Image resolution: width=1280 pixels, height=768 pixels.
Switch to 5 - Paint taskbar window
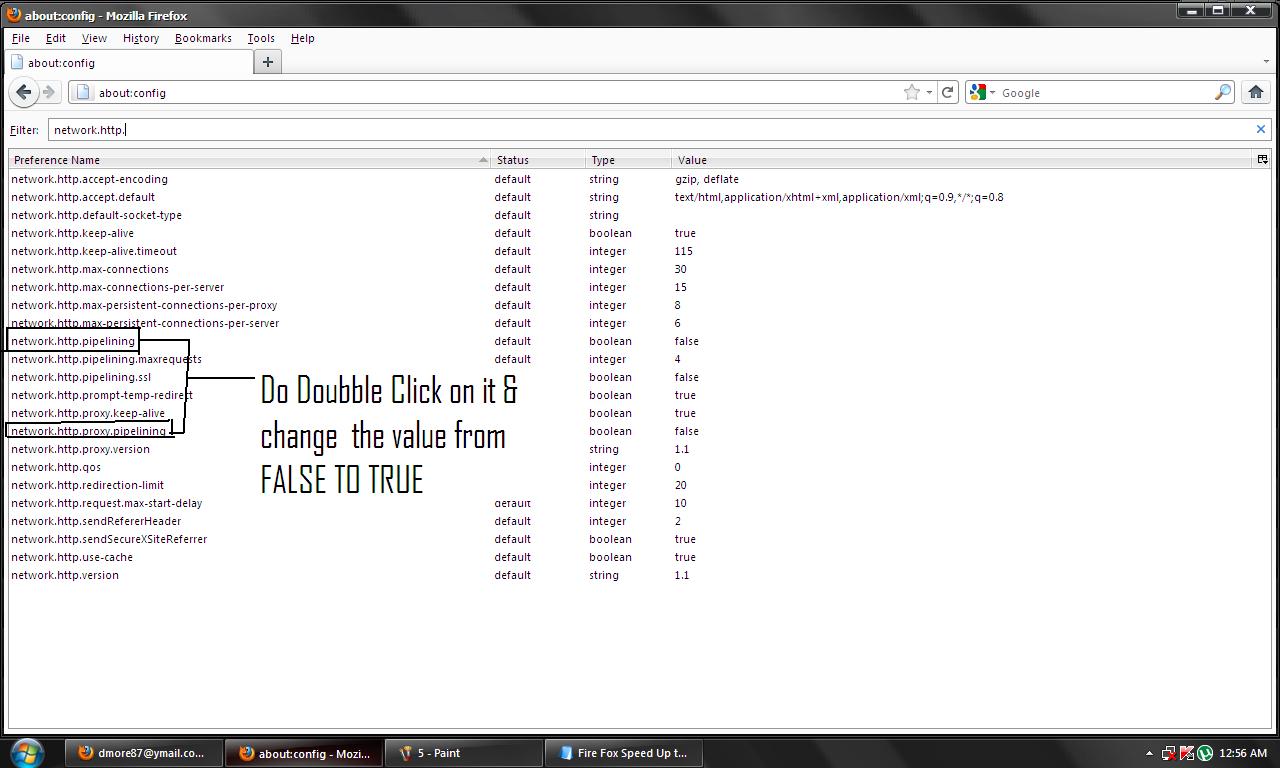tap(464, 753)
